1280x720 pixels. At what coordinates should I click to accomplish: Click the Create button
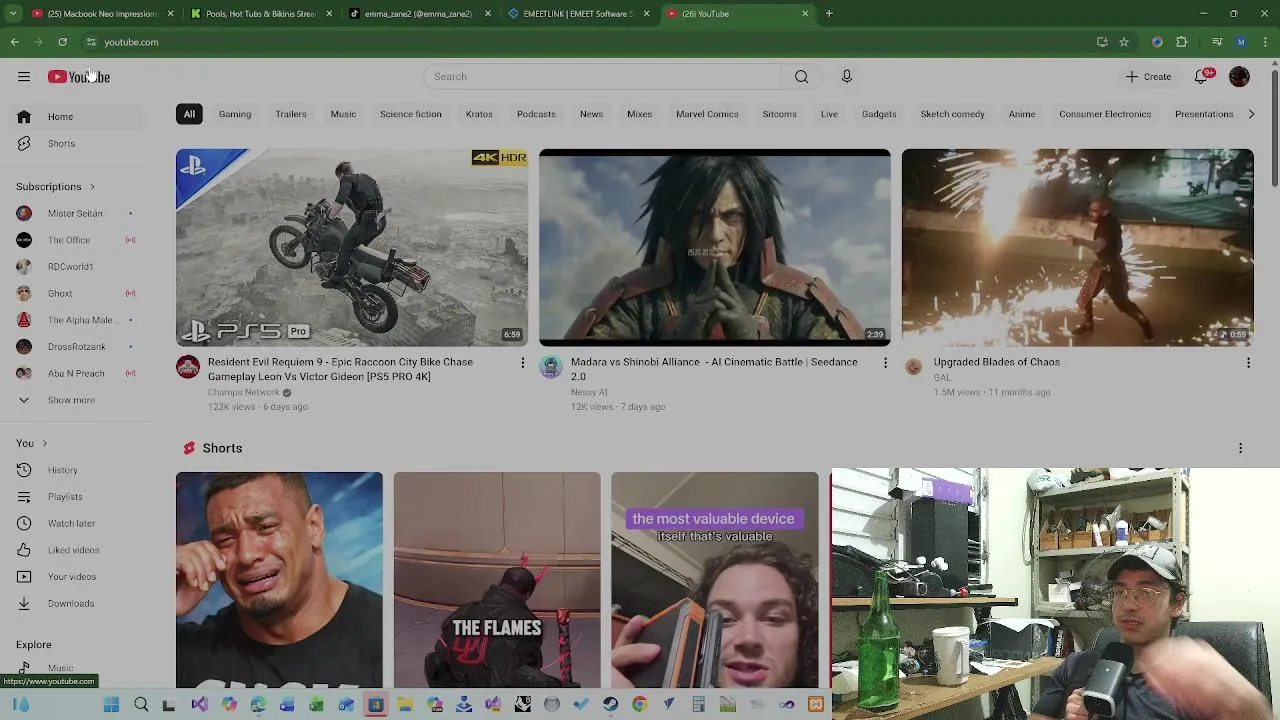tap(1148, 77)
